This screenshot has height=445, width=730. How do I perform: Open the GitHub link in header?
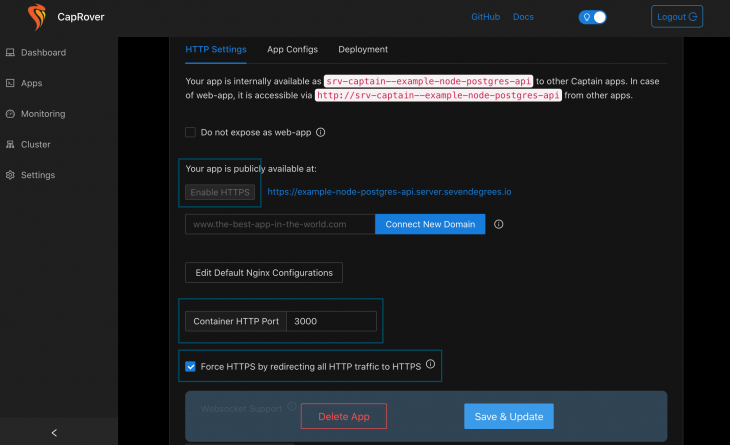pos(486,17)
